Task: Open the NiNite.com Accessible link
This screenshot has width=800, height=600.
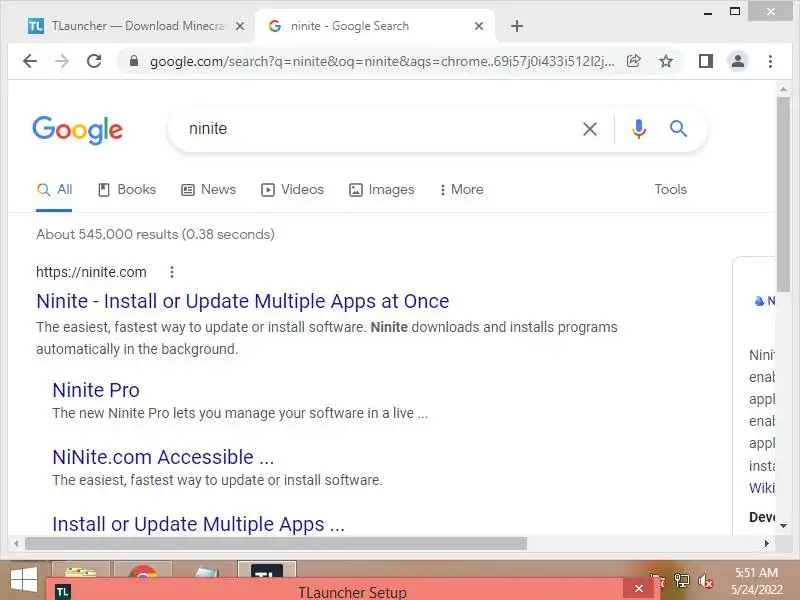Action: tap(163, 457)
